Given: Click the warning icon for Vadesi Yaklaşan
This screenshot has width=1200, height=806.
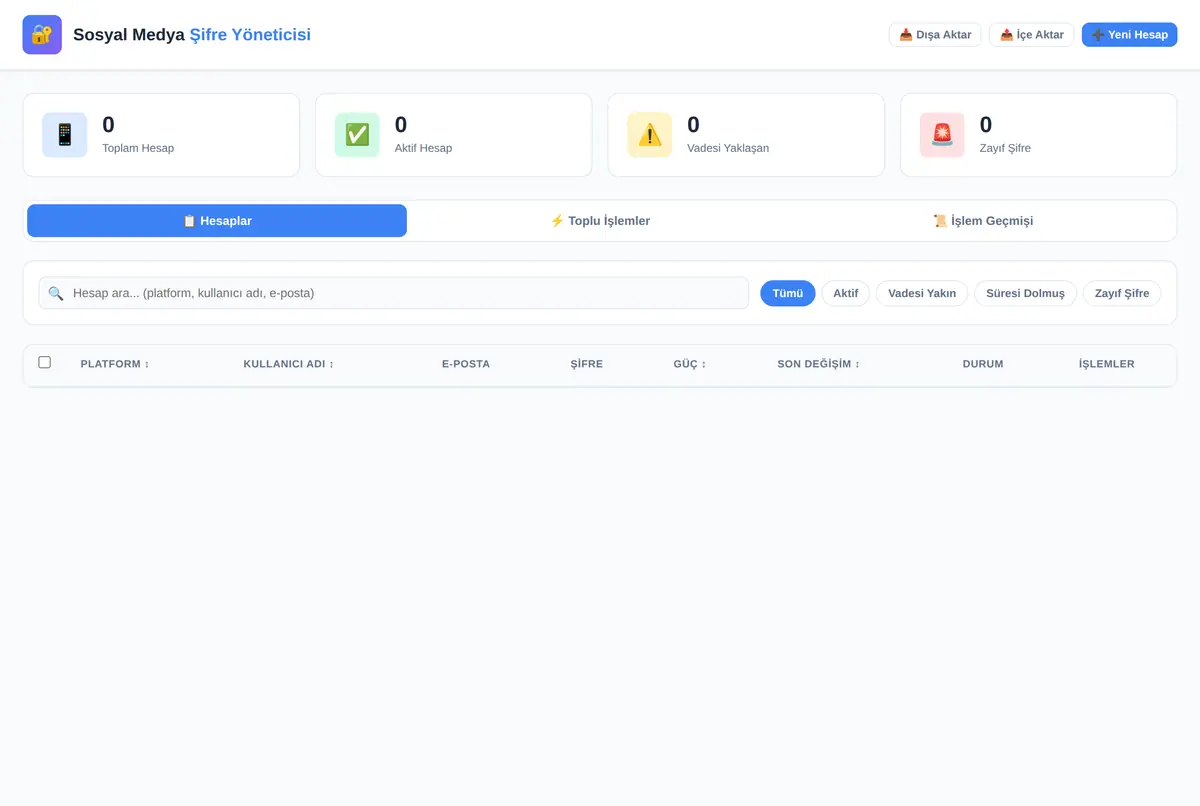Looking at the screenshot, I should point(650,135).
